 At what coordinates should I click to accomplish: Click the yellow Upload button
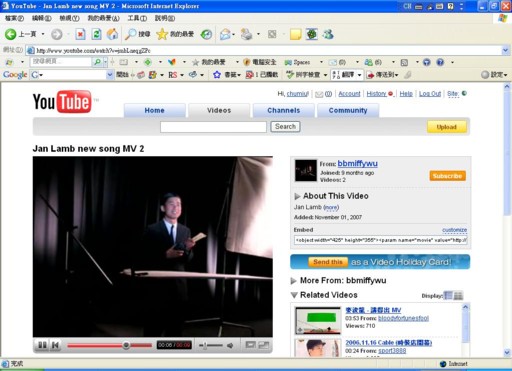point(447,127)
